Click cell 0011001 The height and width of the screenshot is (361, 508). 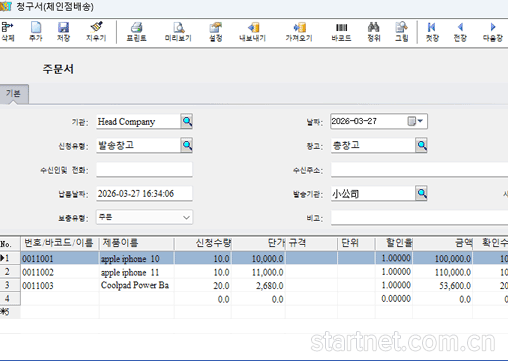tap(60, 258)
